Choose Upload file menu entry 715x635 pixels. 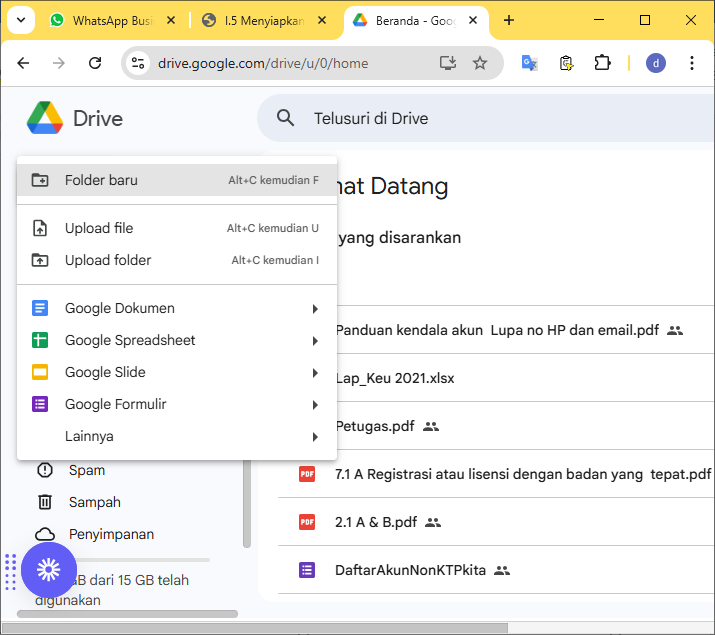click(x=99, y=228)
